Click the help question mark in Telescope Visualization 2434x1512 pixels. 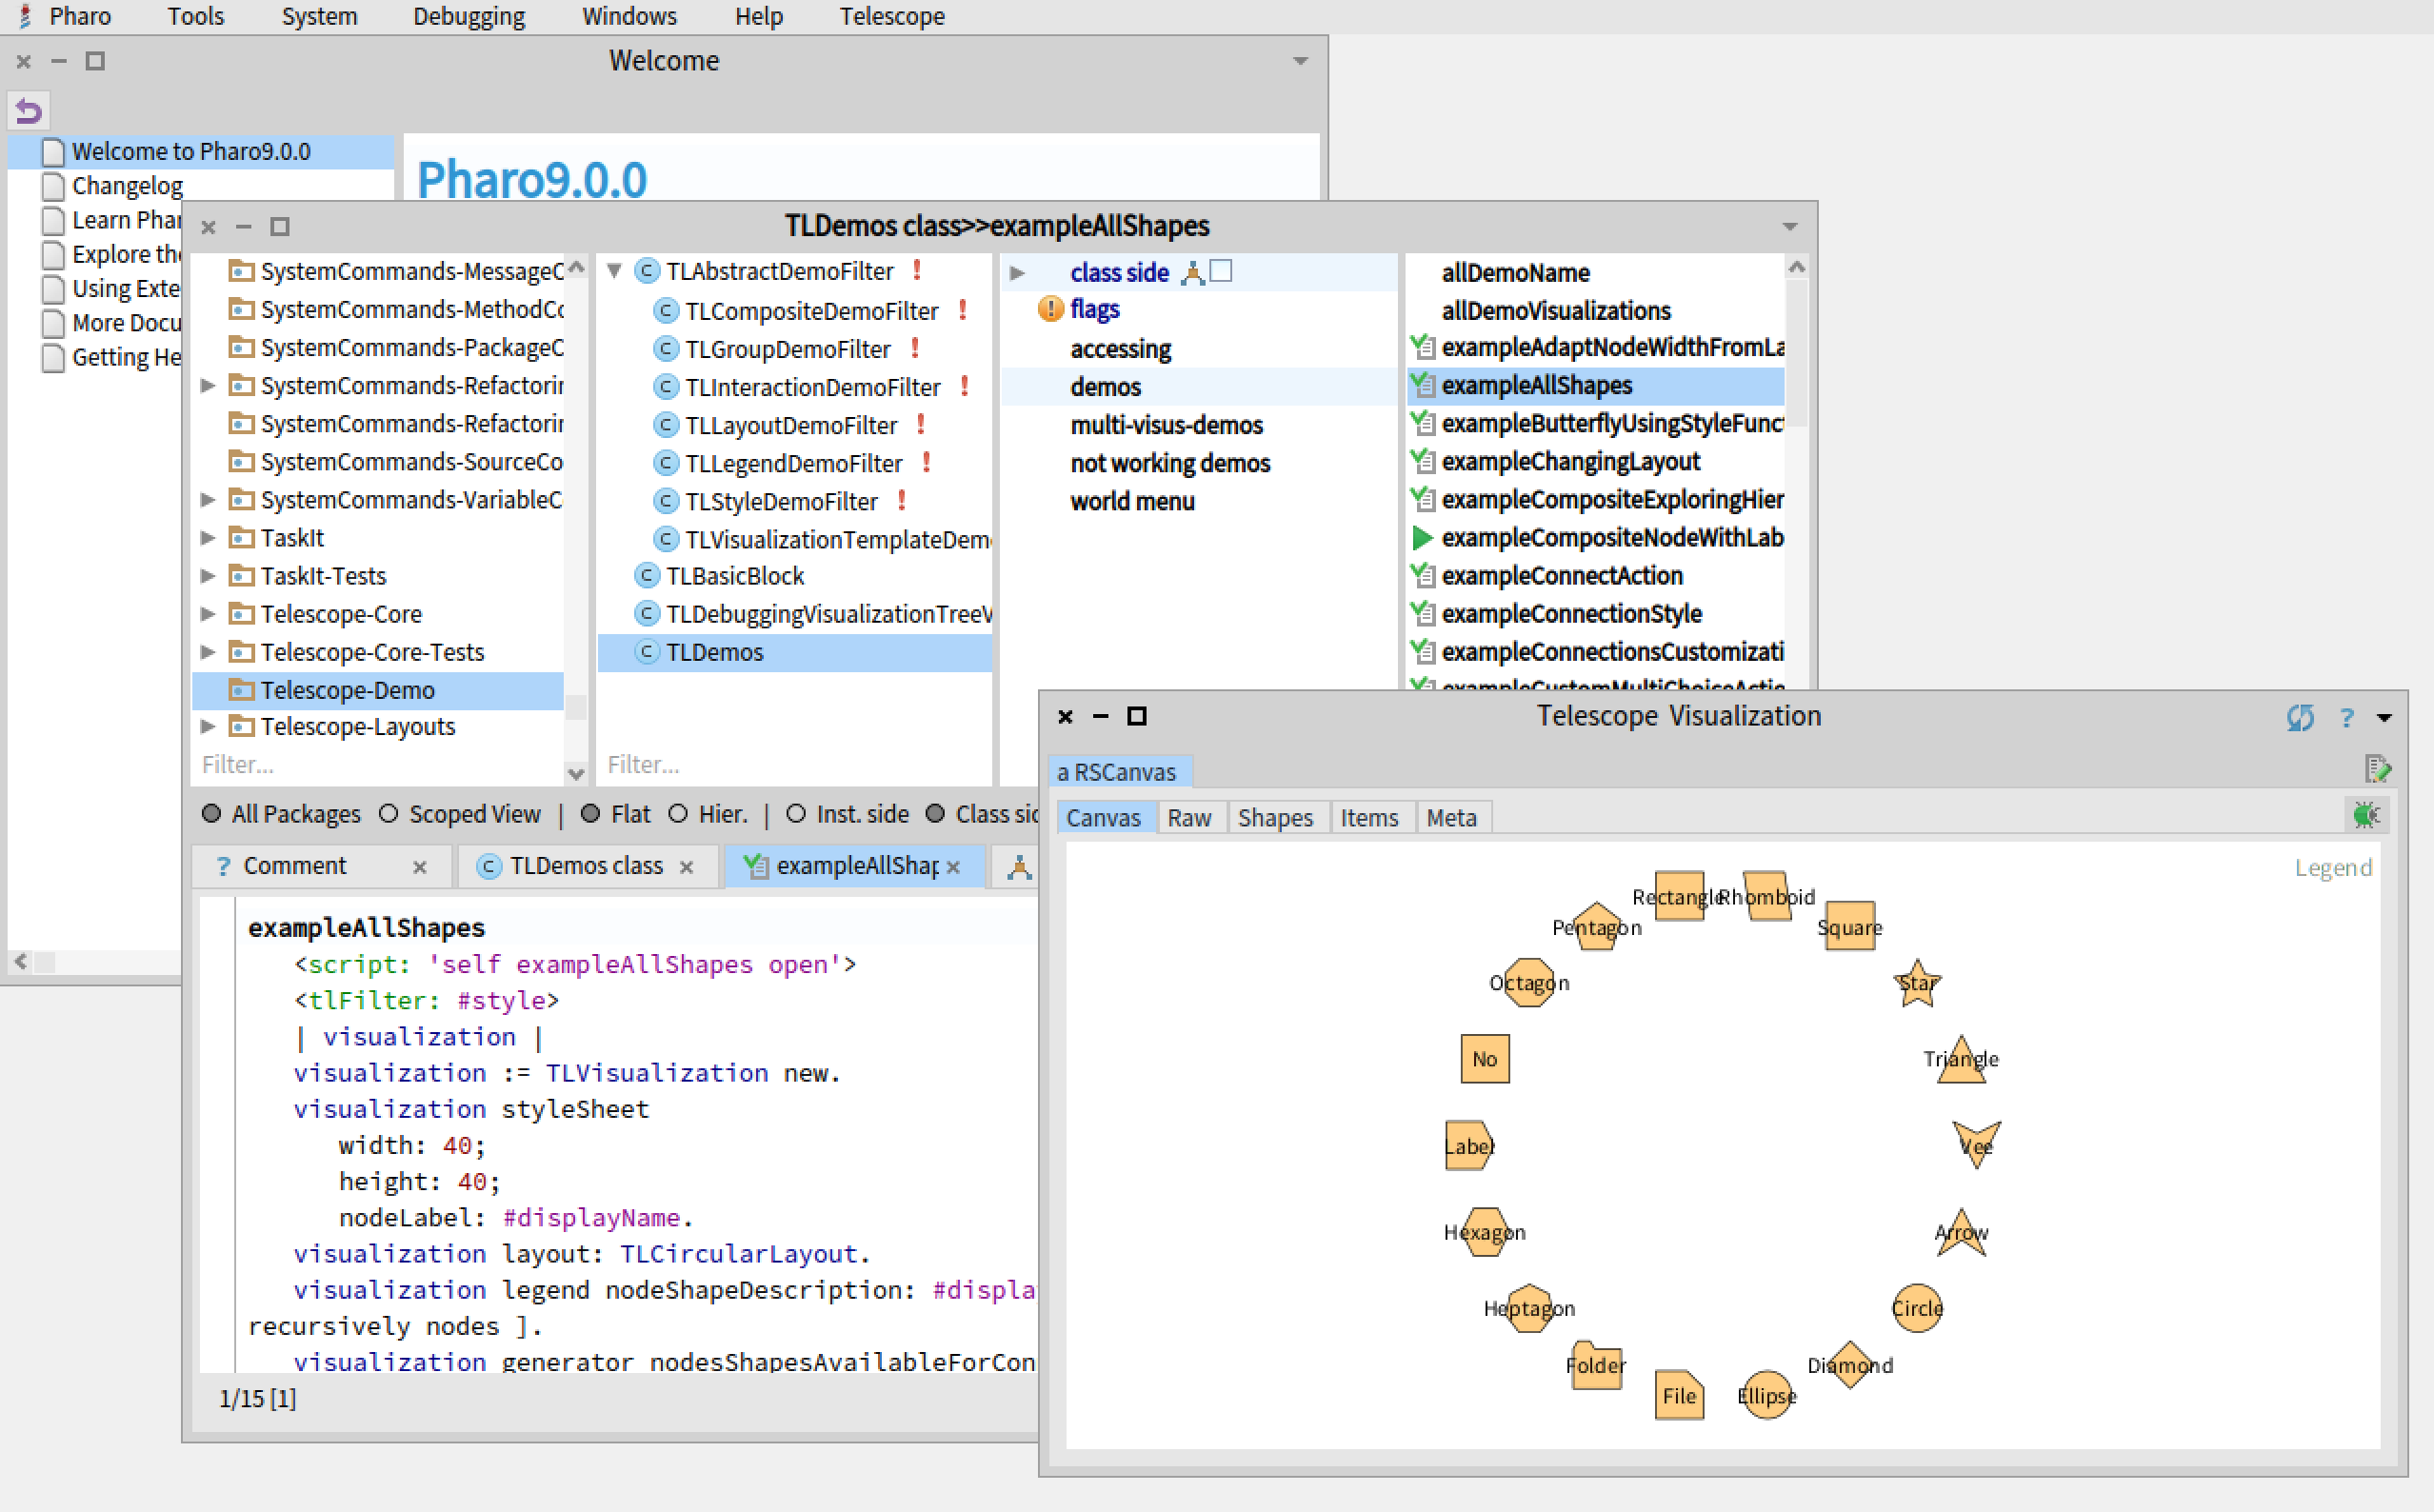point(2346,717)
